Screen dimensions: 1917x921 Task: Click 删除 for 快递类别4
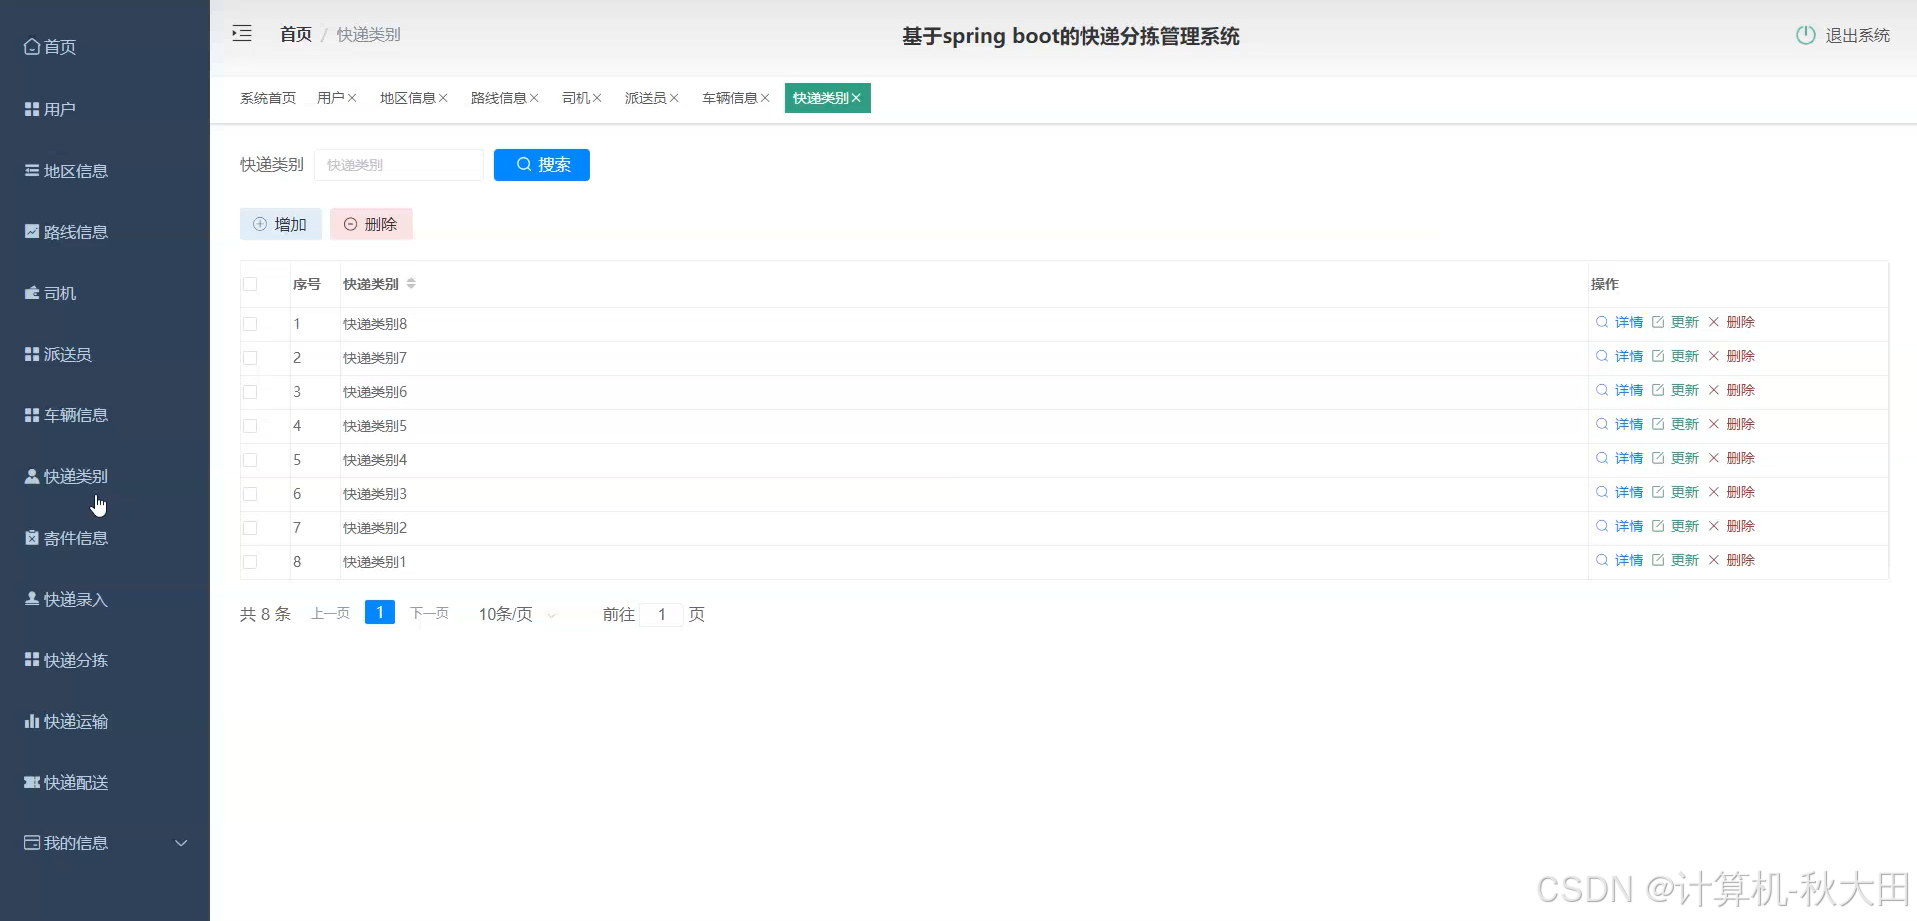[1731, 458]
